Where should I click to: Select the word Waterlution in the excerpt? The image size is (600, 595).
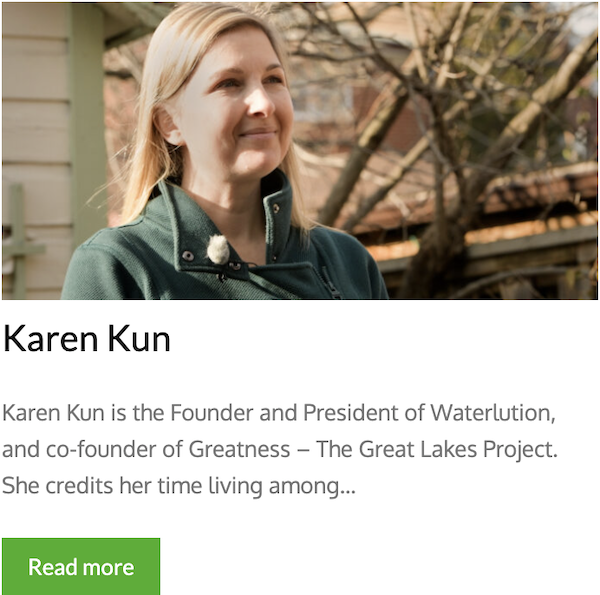click(x=493, y=412)
